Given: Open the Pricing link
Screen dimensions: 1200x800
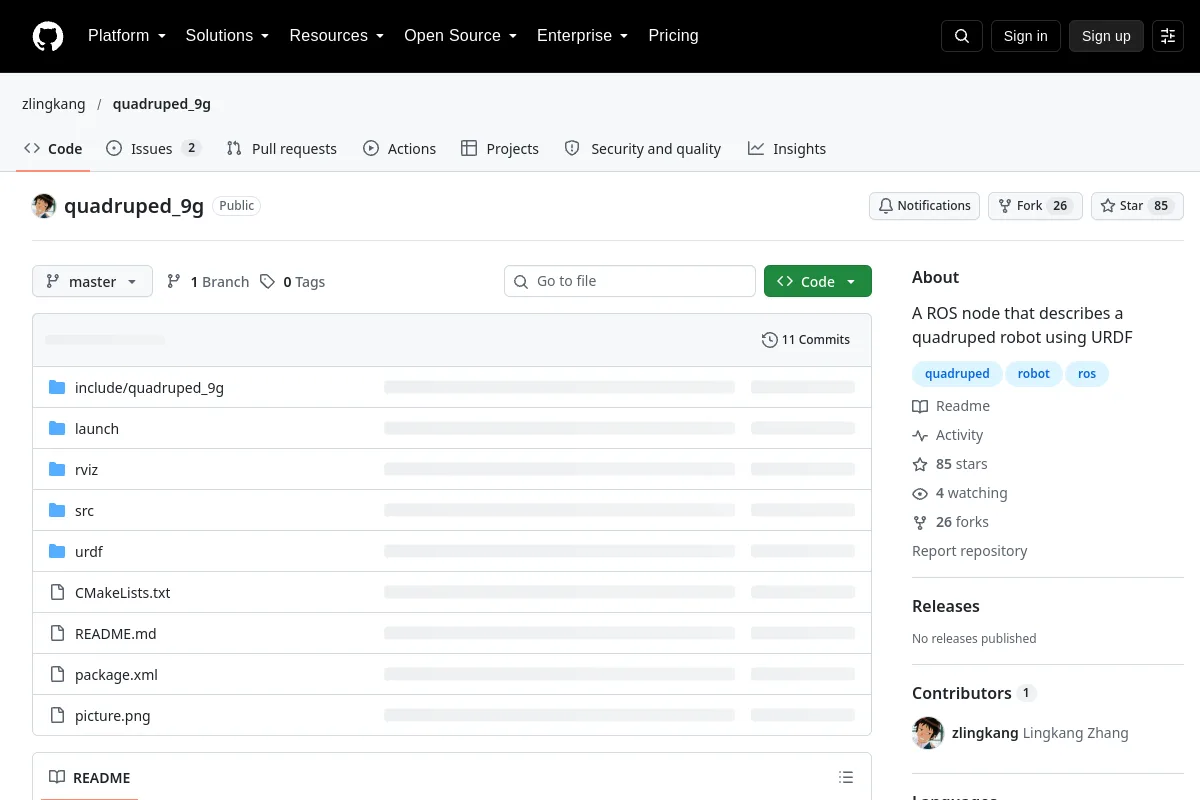Looking at the screenshot, I should [x=673, y=36].
